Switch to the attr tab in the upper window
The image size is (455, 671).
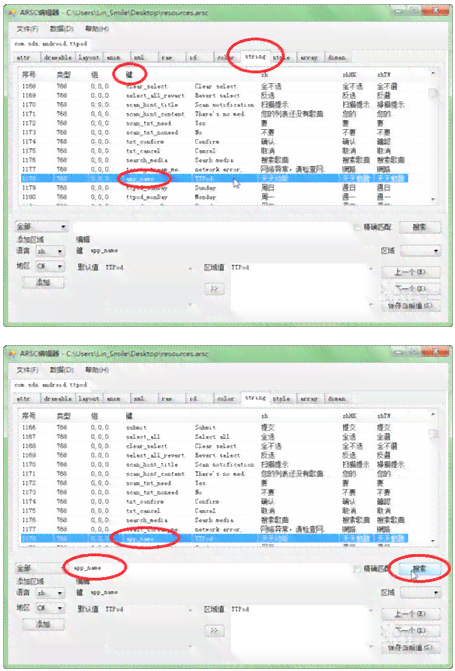tap(27, 57)
